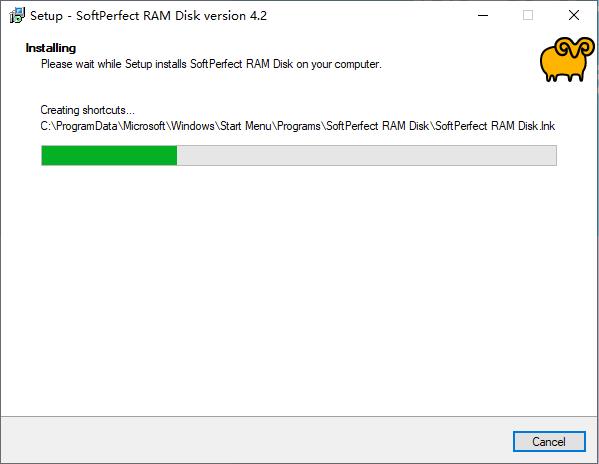The image size is (599, 464).
Task: Click the window title 'Setup - SoftPerfect RAM Disk'
Action: pyautogui.click(x=115, y=16)
